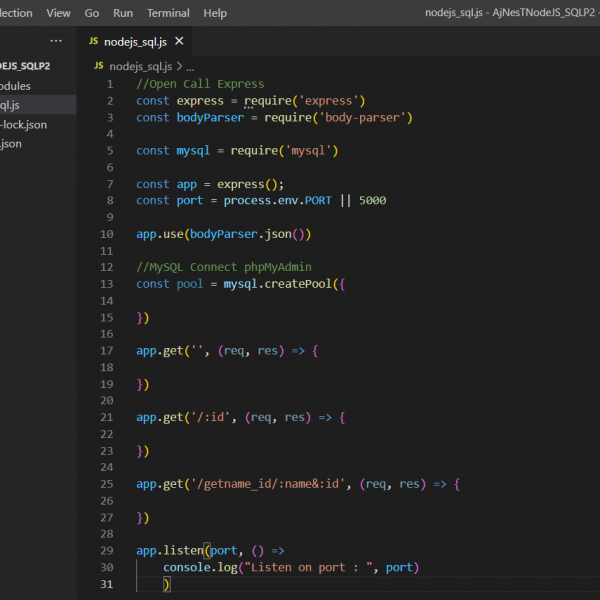600x600 pixels.
Task: Open the Terminal menu
Action: click(168, 13)
